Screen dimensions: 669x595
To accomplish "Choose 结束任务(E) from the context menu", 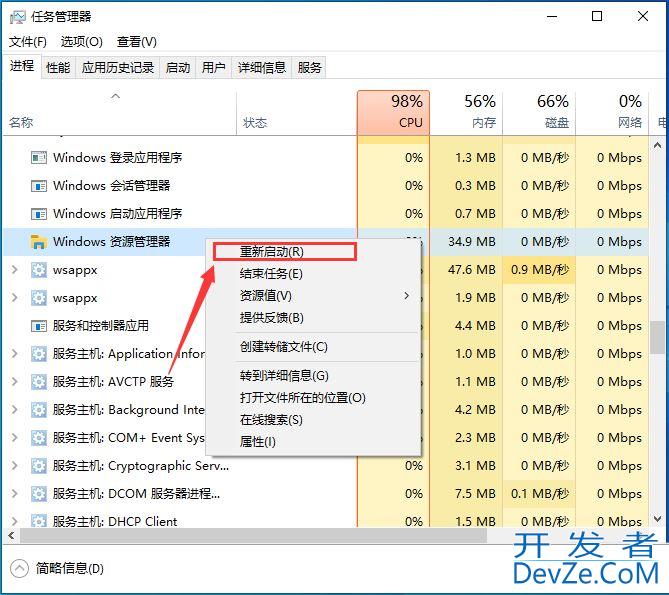I will point(313,274).
